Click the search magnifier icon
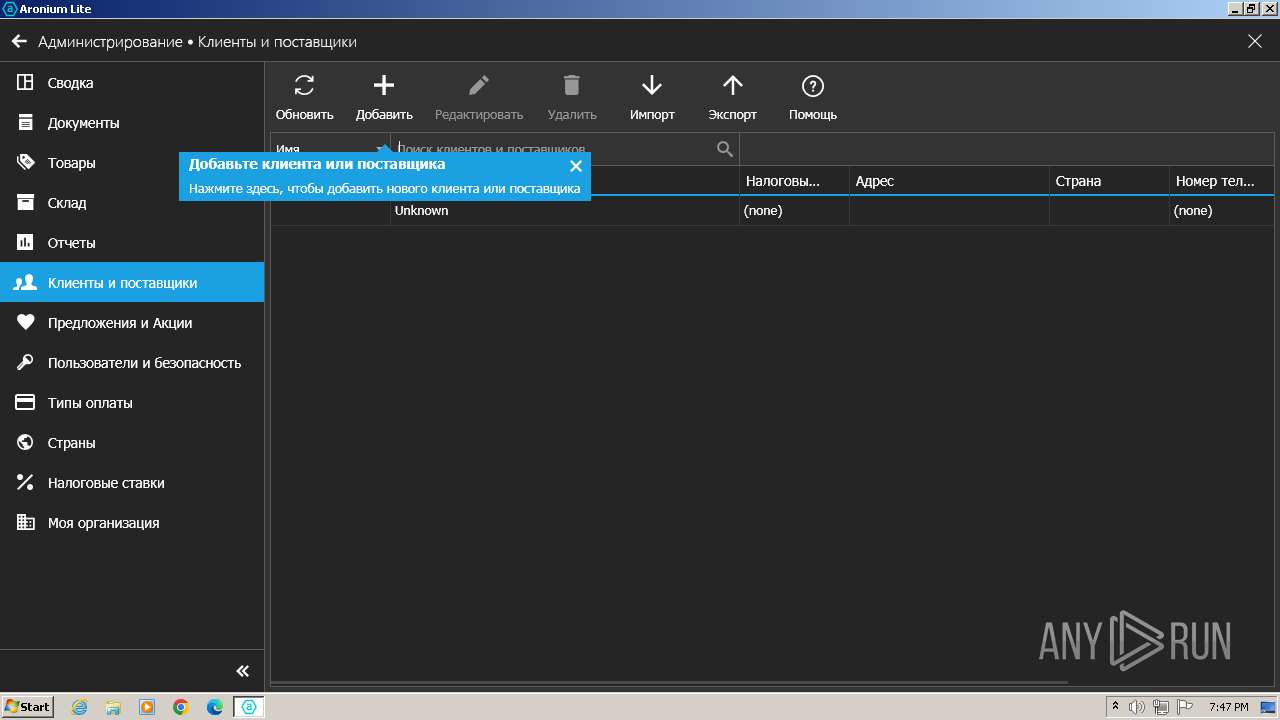Image resolution: width=1280 pixels, height=720 pixels. pos(725,149)
